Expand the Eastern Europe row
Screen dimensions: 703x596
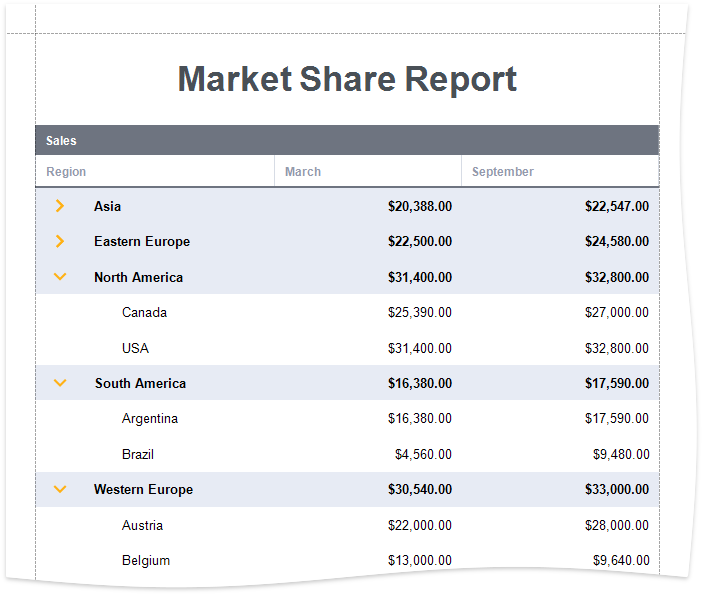(60, 241)
